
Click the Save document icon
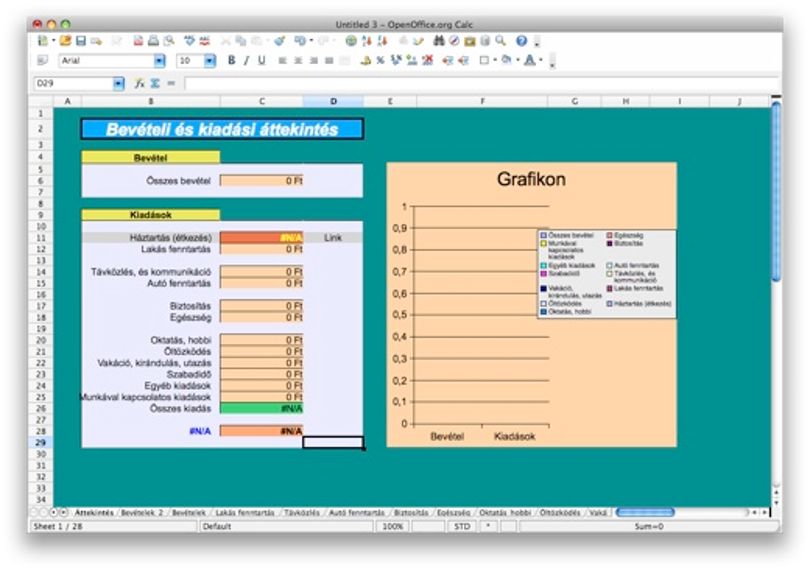point(81,41)
